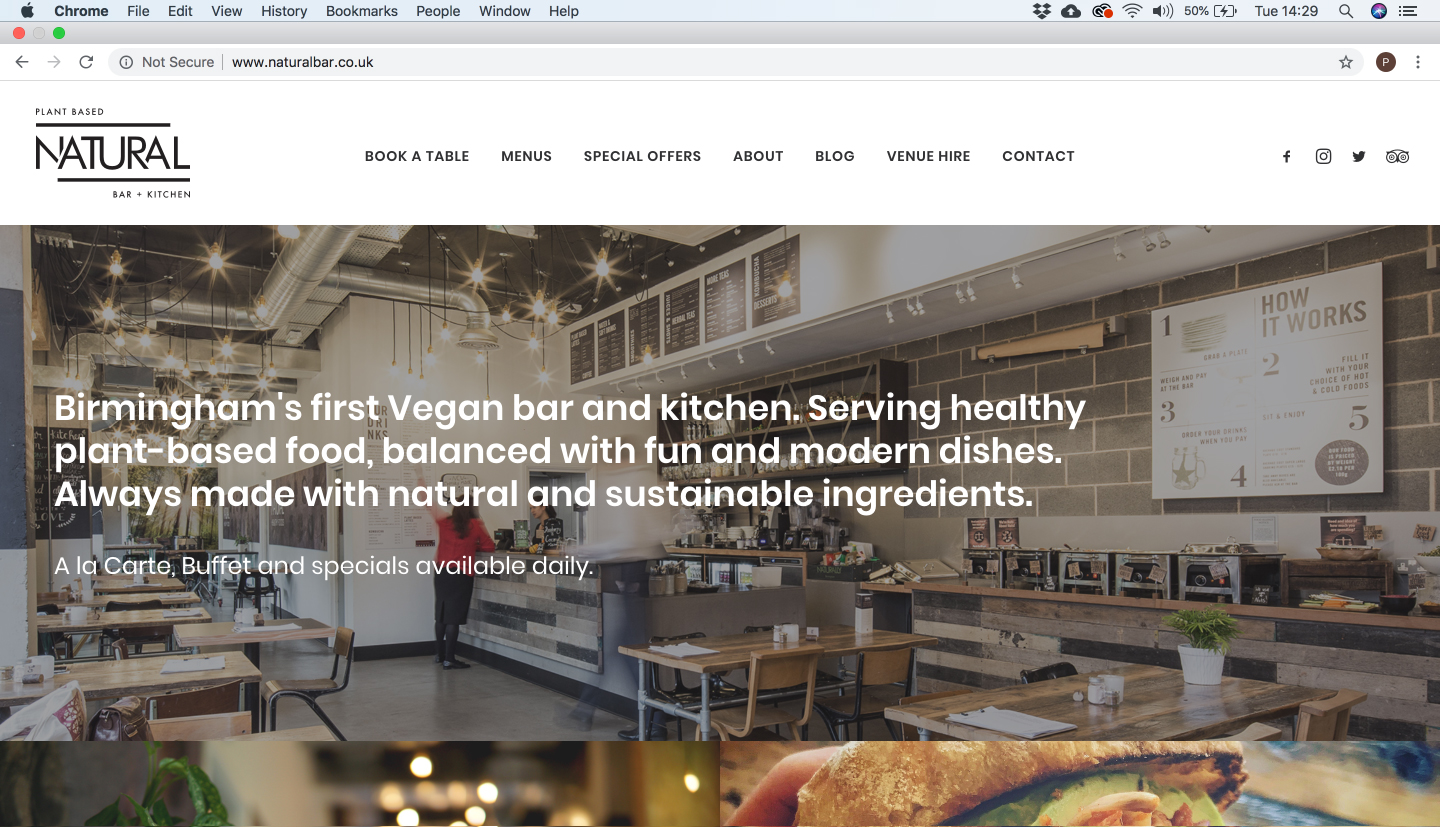Open the TripAdvisor owl icon
Screen dimensions: 1440x827
pyautogui.click(x=1397, y=156)
